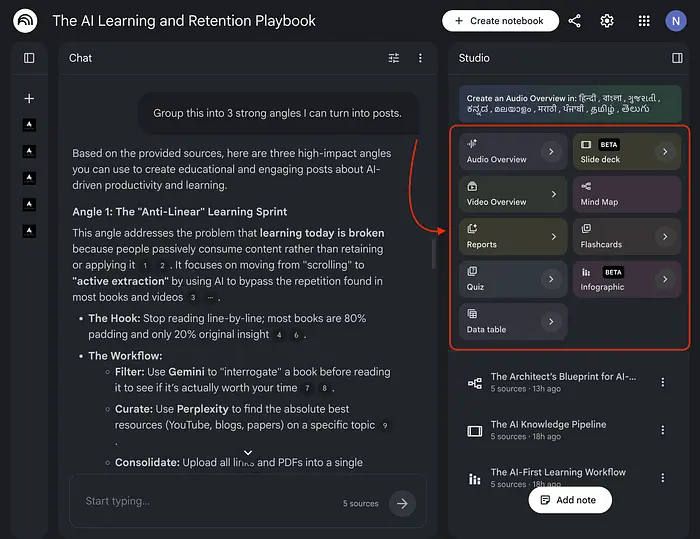This screenshot has width=700, height=539.
Task: Submit message with arrow send button
Action: coord(403,503)
